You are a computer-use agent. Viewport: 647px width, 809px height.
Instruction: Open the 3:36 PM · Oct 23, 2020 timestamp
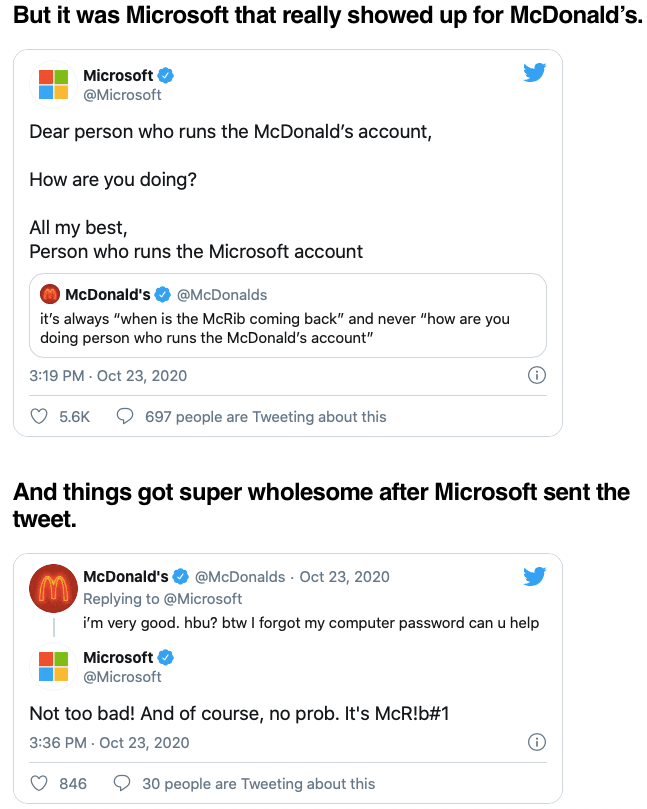[x=109, y=742]
